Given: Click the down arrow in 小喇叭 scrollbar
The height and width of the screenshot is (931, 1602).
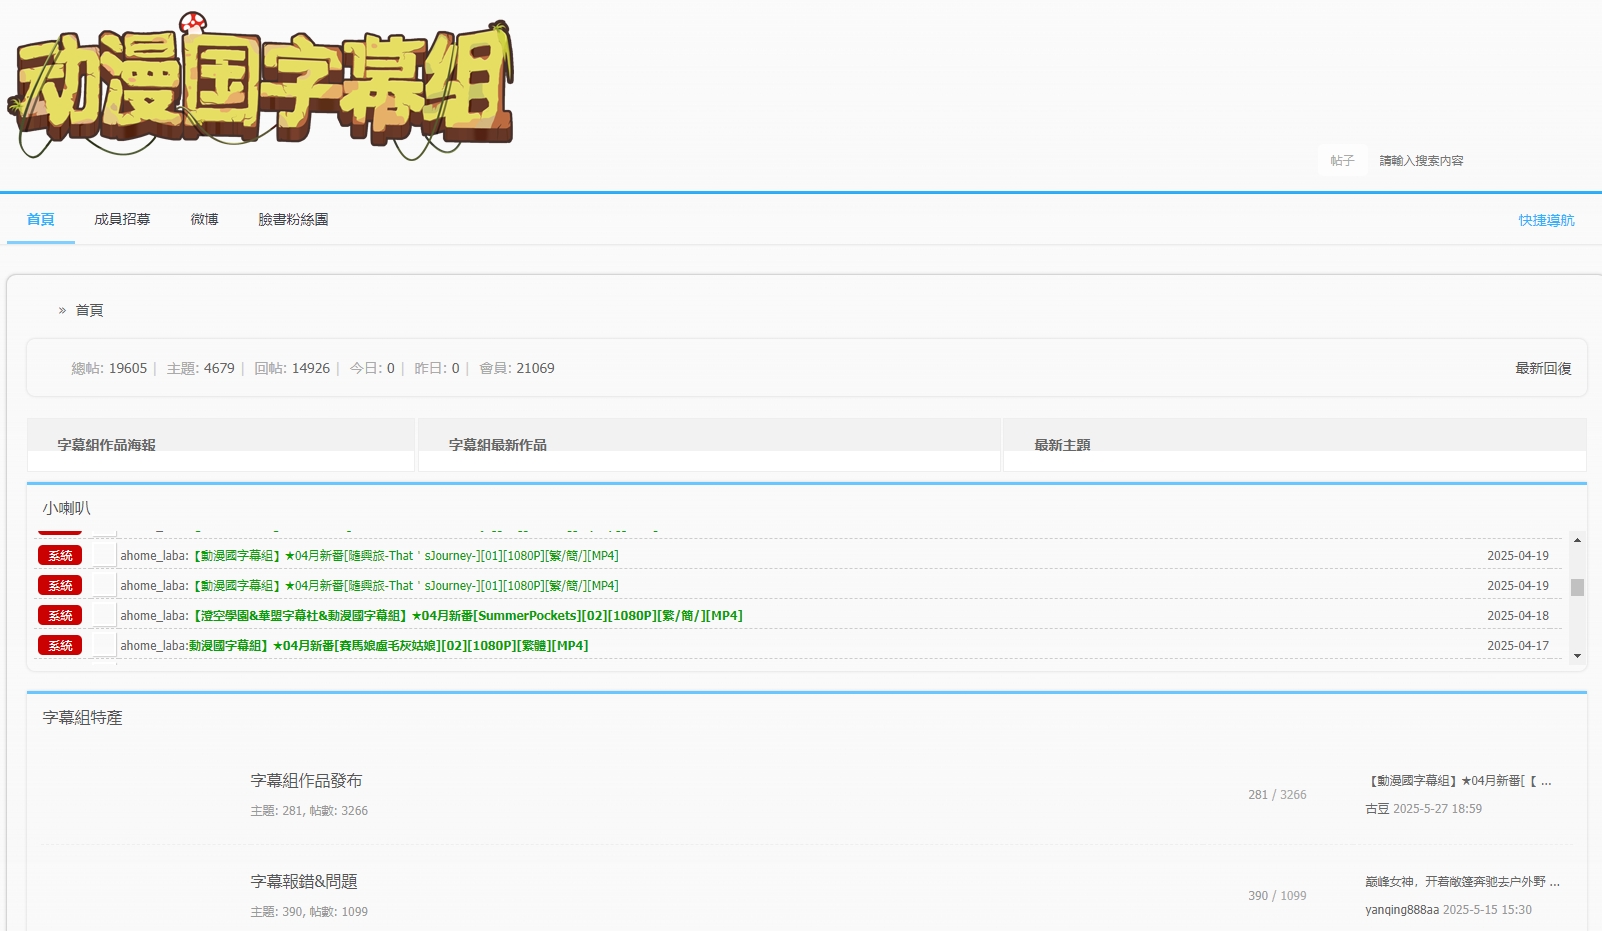Looking at the screenshot, I should [1577, 656].
